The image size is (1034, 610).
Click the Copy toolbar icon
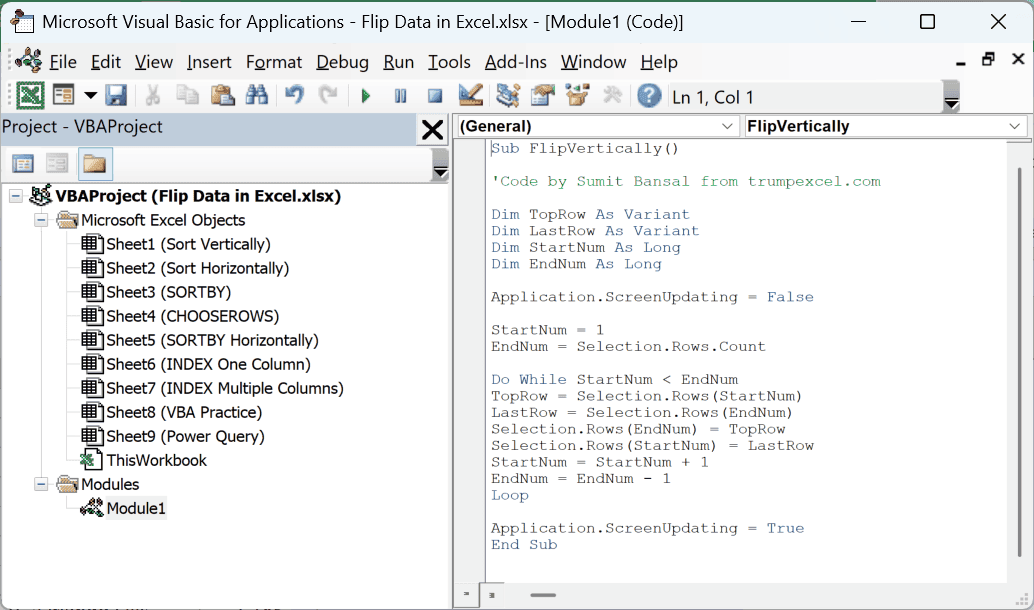(x=187, y=96)
